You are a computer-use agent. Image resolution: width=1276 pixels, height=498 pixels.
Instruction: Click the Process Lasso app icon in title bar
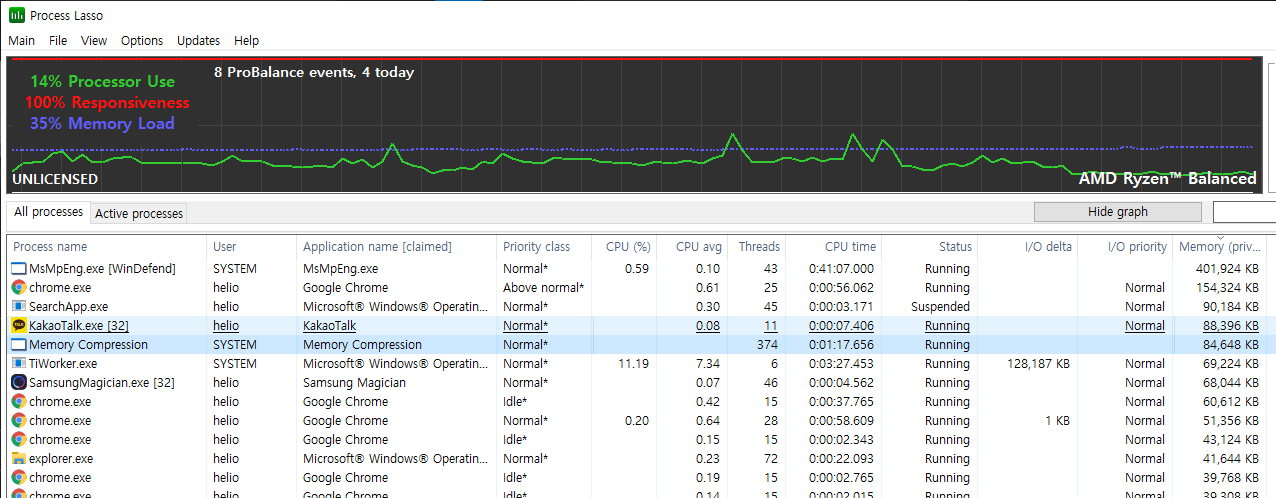tap(16, 15)
